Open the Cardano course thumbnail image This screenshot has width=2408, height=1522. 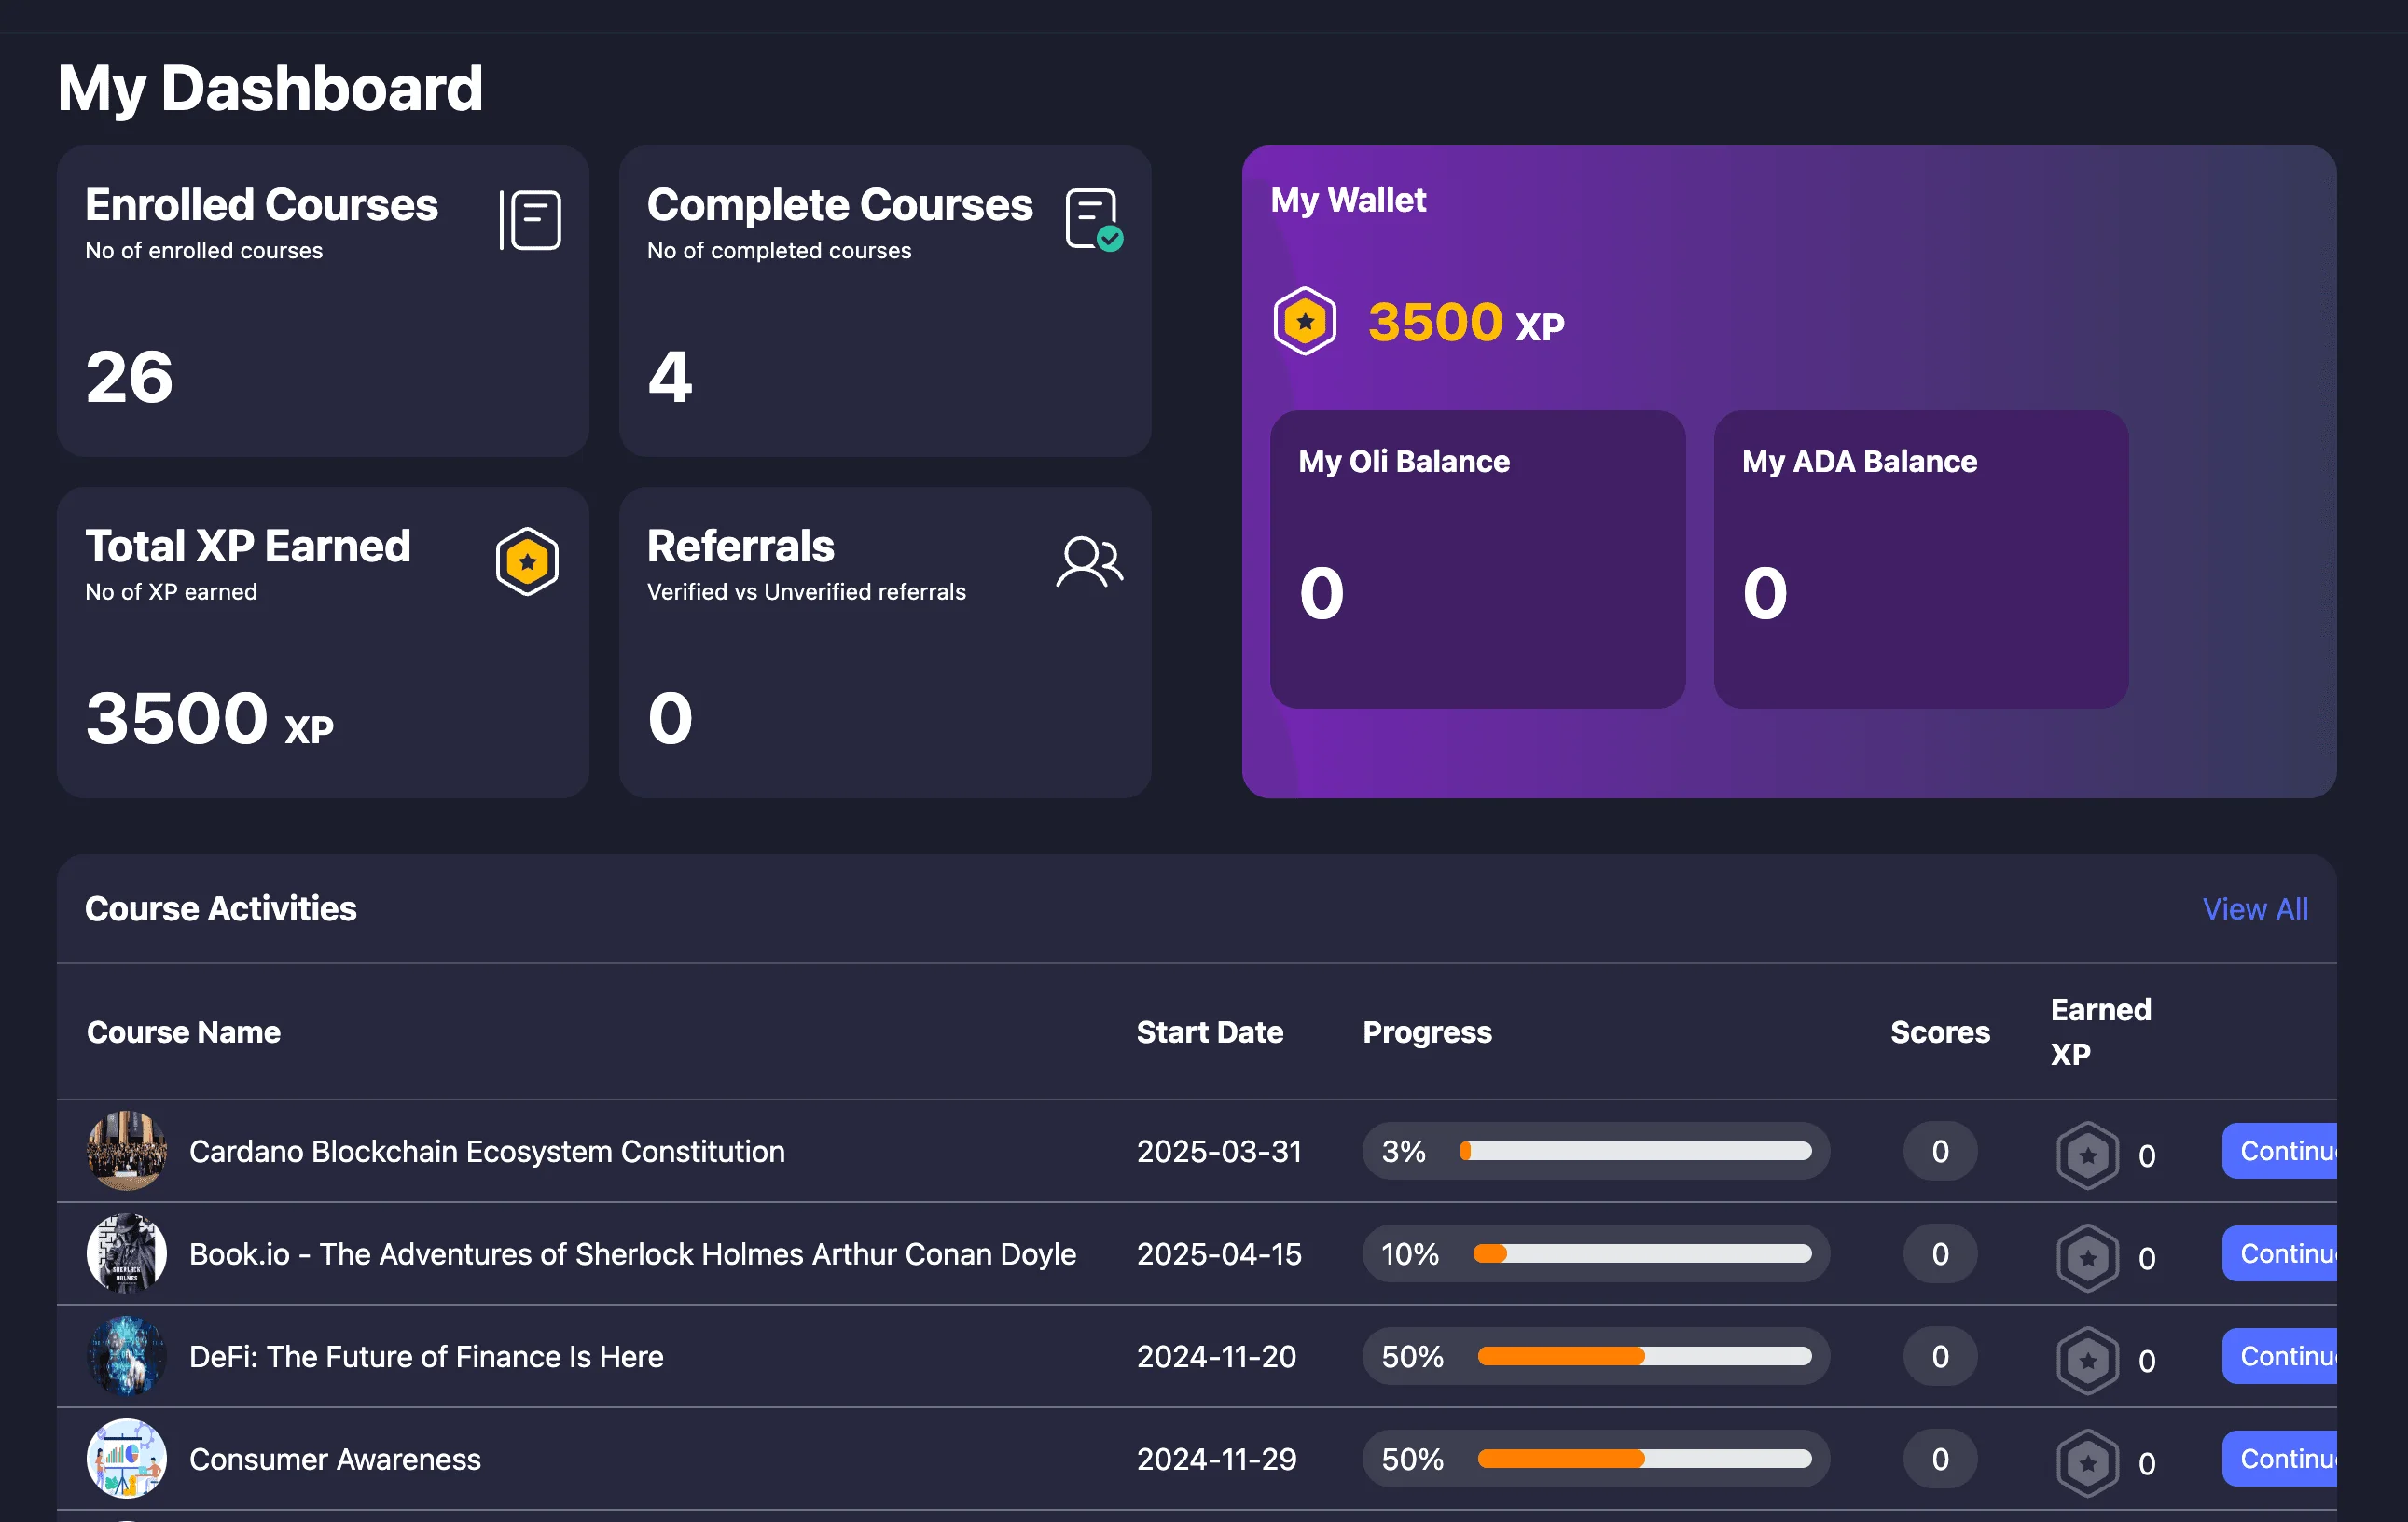tap(126, 1151)
